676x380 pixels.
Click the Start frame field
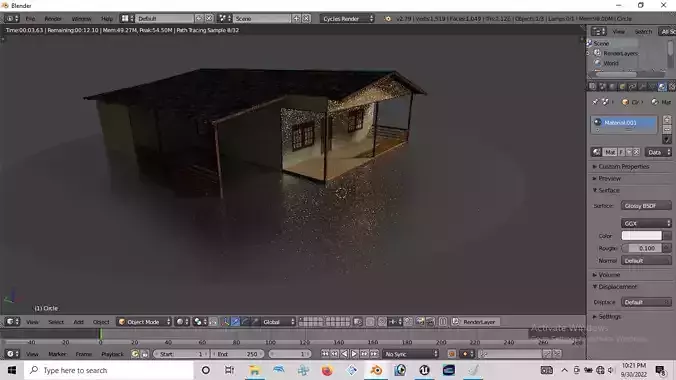point(180,354)
